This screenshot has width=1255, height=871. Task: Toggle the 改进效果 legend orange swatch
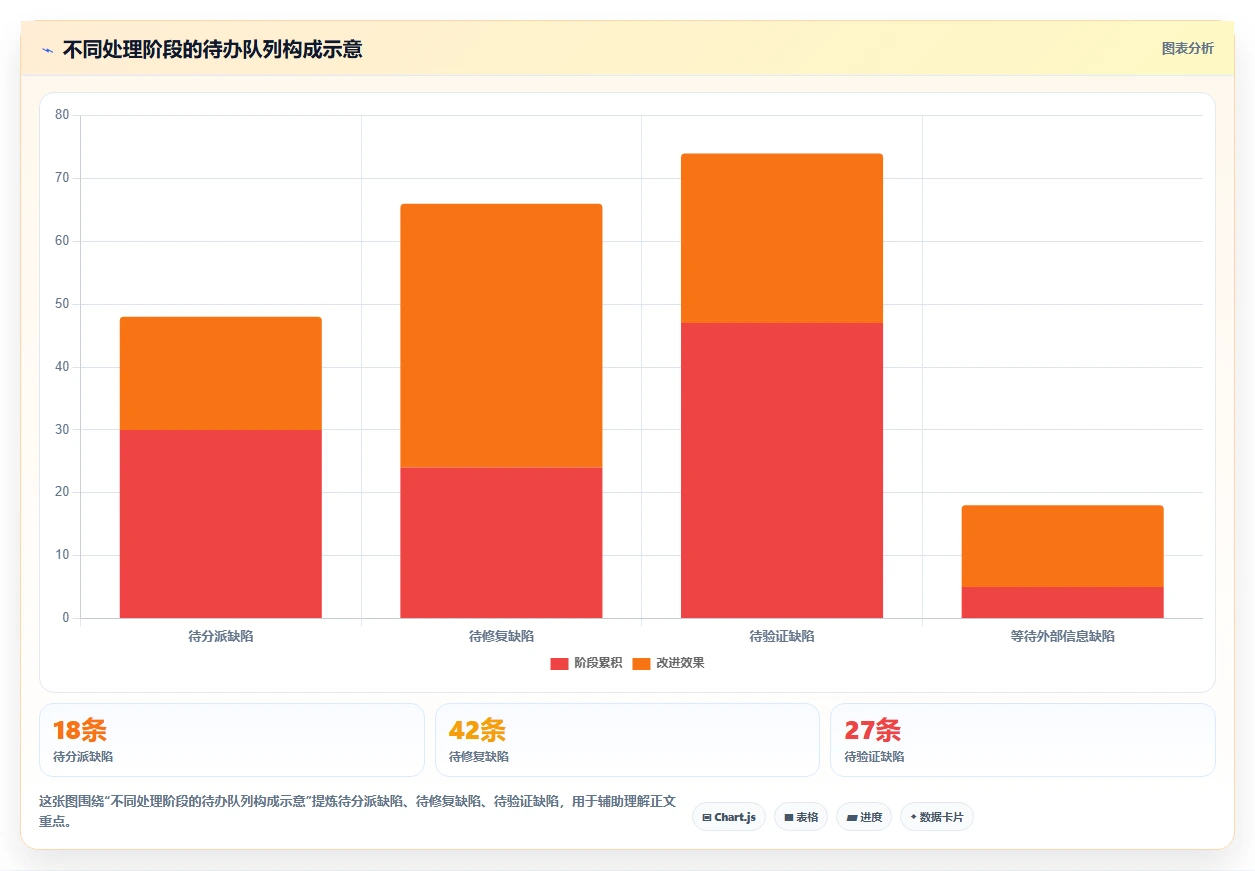pyautogui.click(x=641, y=664)
